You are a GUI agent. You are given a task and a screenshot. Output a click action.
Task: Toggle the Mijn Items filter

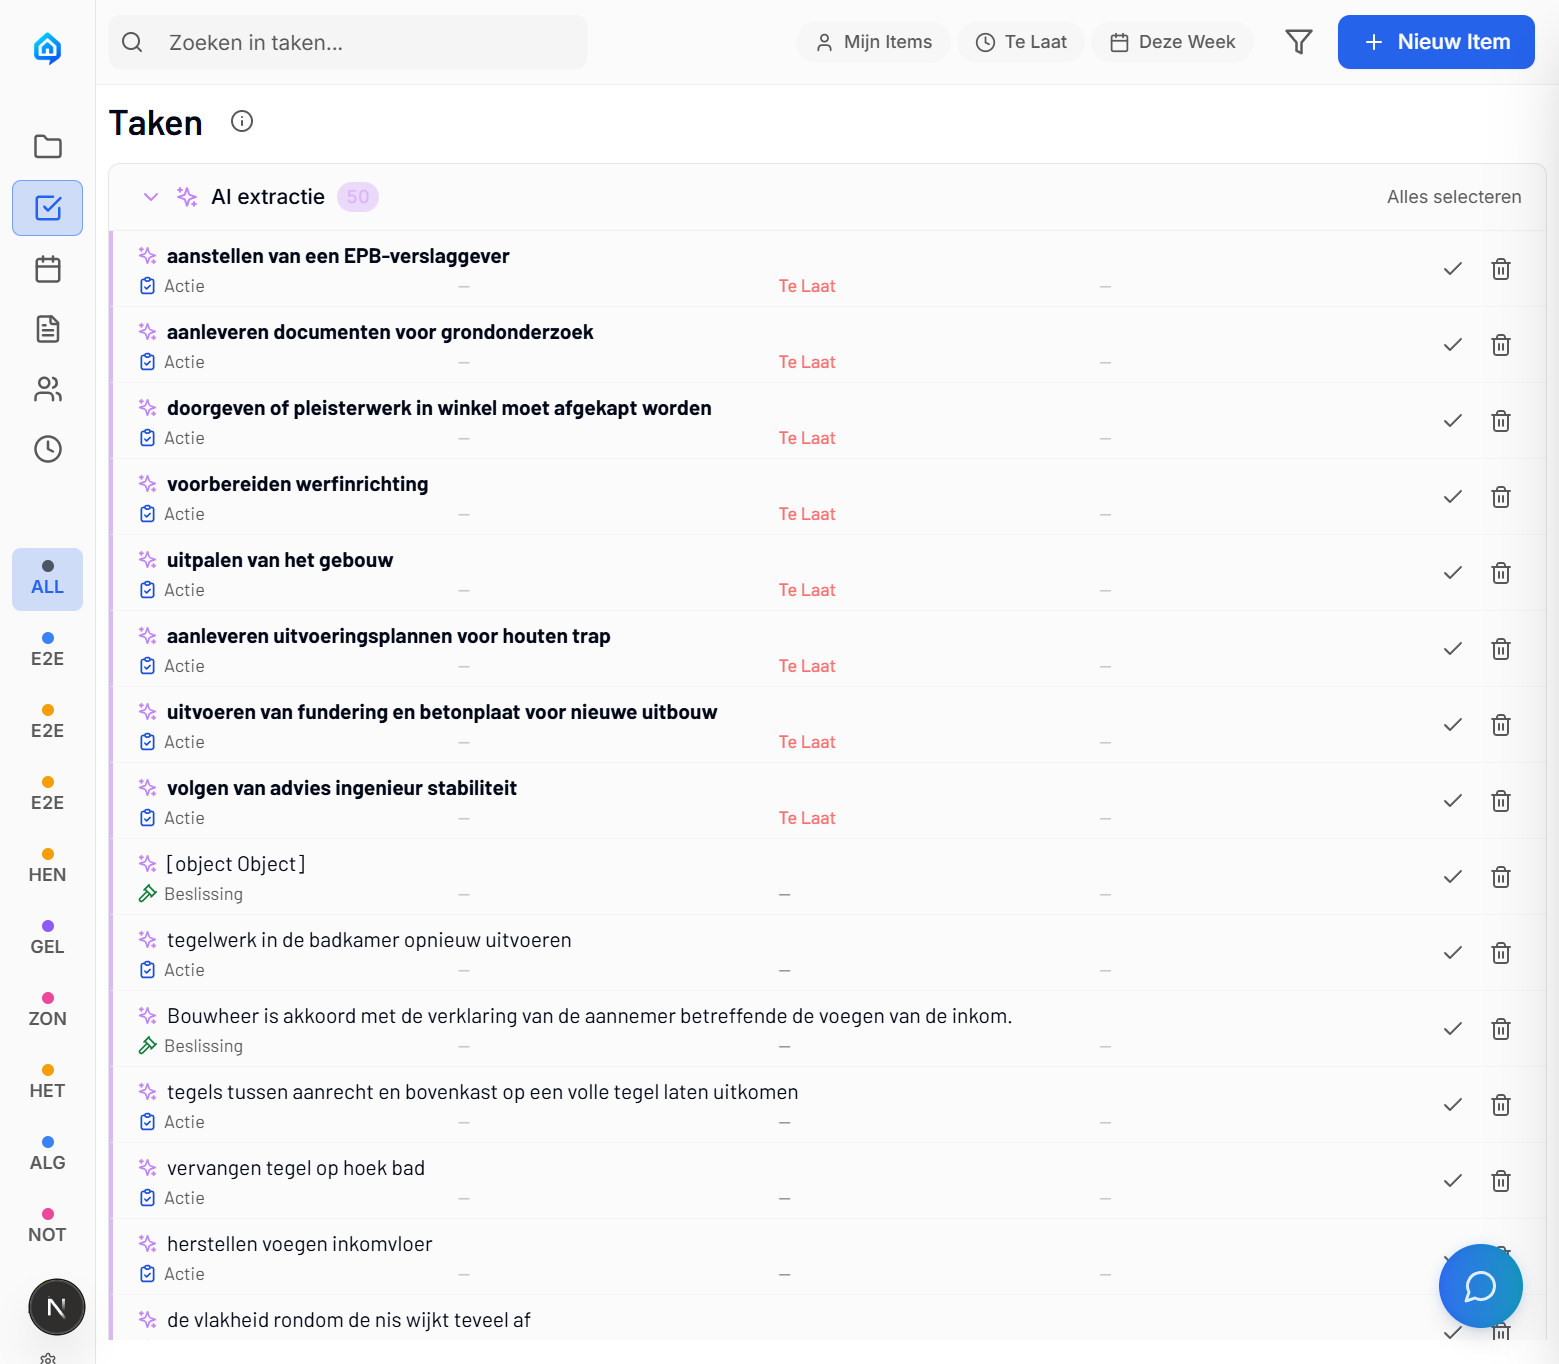pos(873,42)
